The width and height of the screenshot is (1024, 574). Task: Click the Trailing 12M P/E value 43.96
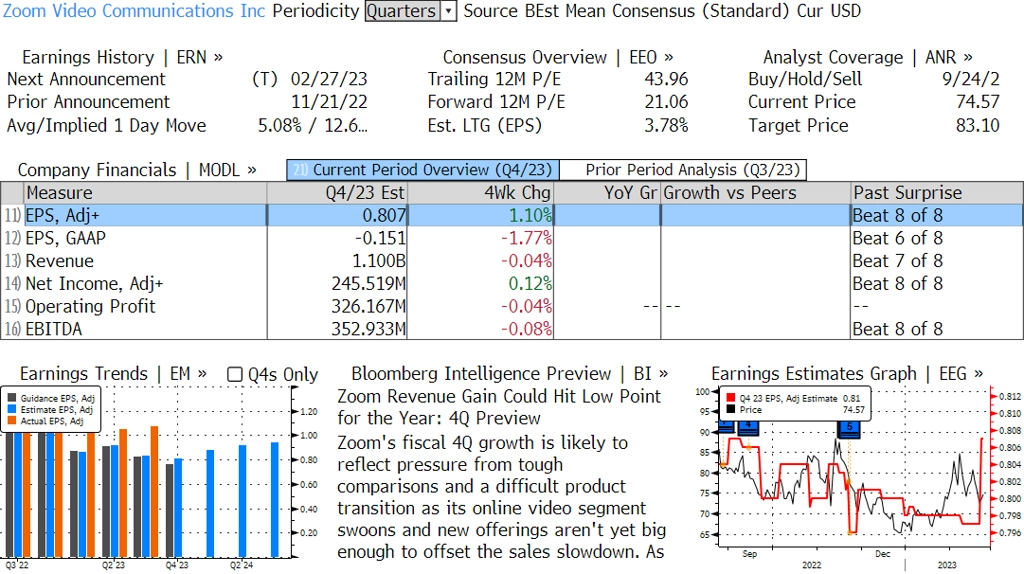click(x=666, y=79)
